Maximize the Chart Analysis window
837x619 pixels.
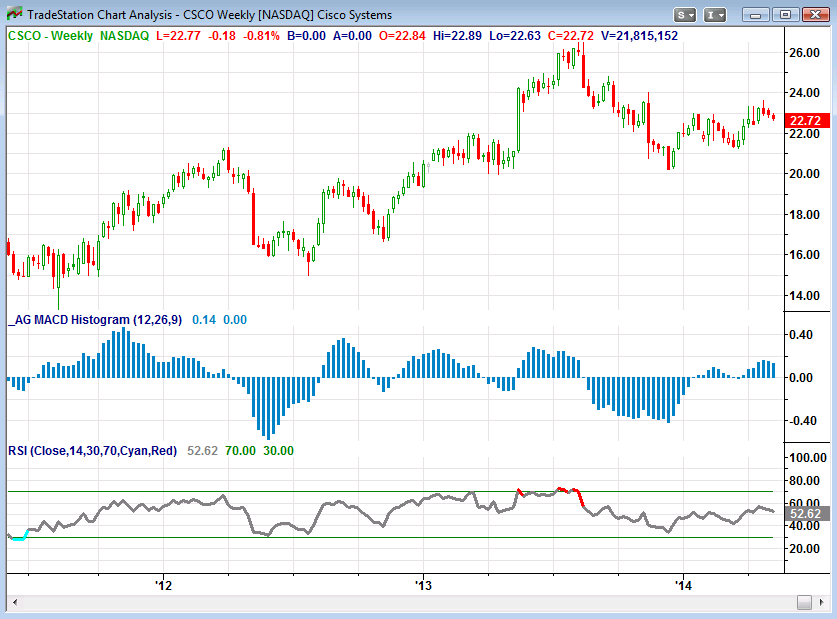(785, 15)
